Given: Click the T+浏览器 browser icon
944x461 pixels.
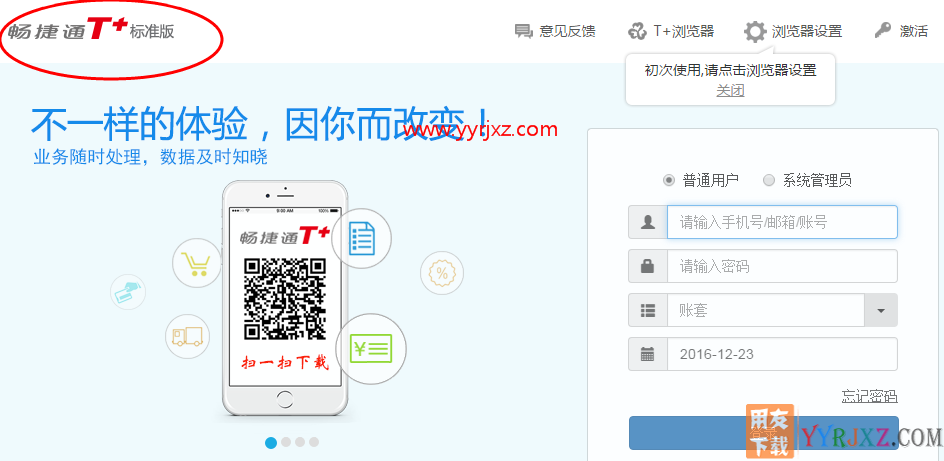Looking at the screenshot, I should click(x=637, y=31).
